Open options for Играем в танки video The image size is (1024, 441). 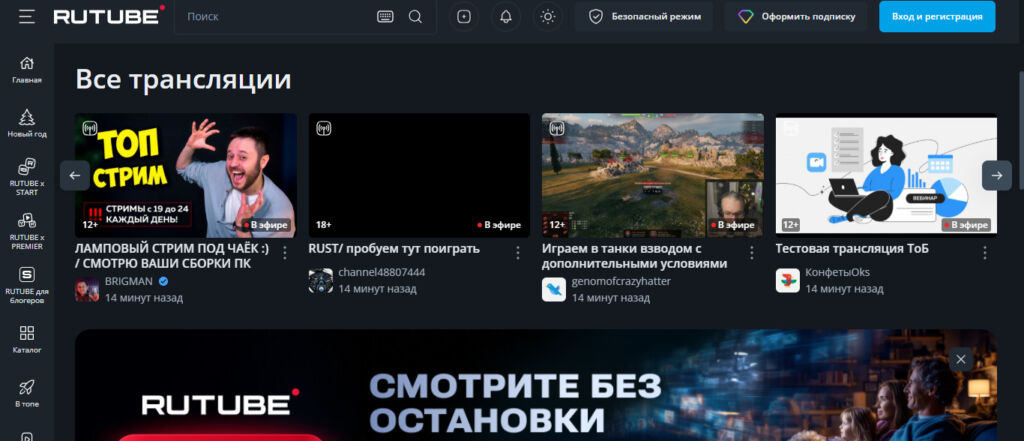click(752, 253)
